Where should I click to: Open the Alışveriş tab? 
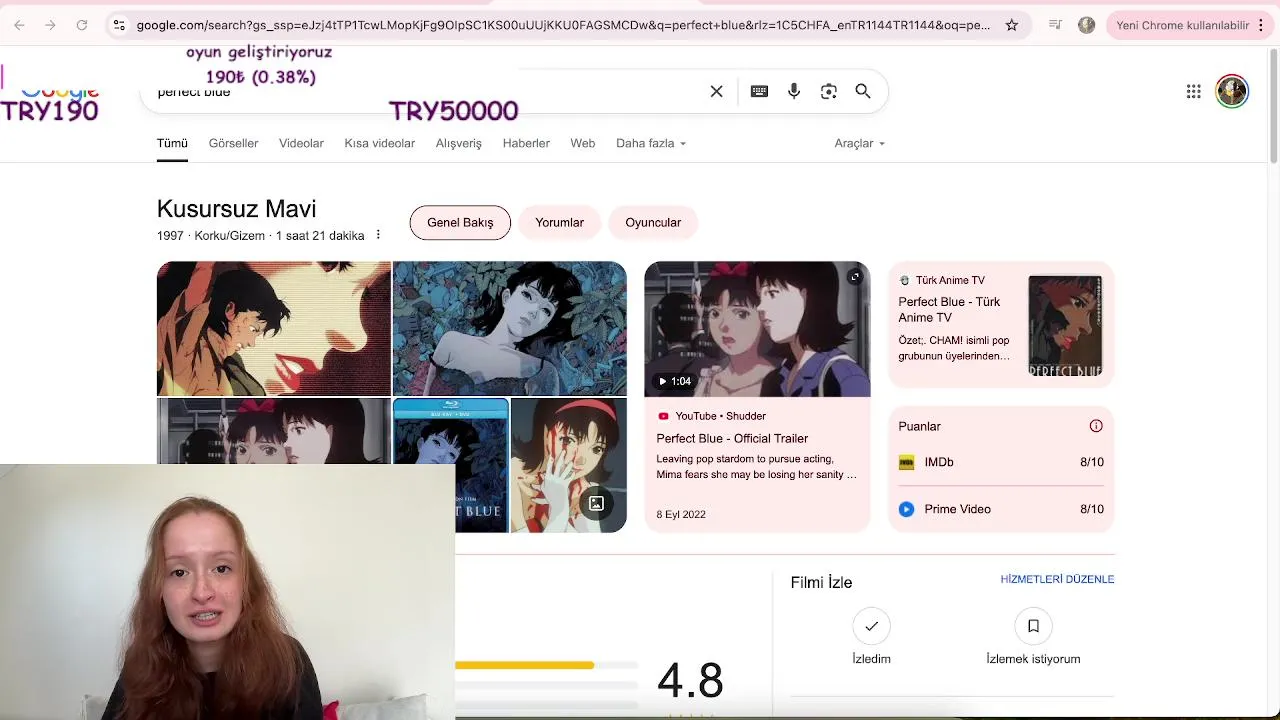[458, 143]
